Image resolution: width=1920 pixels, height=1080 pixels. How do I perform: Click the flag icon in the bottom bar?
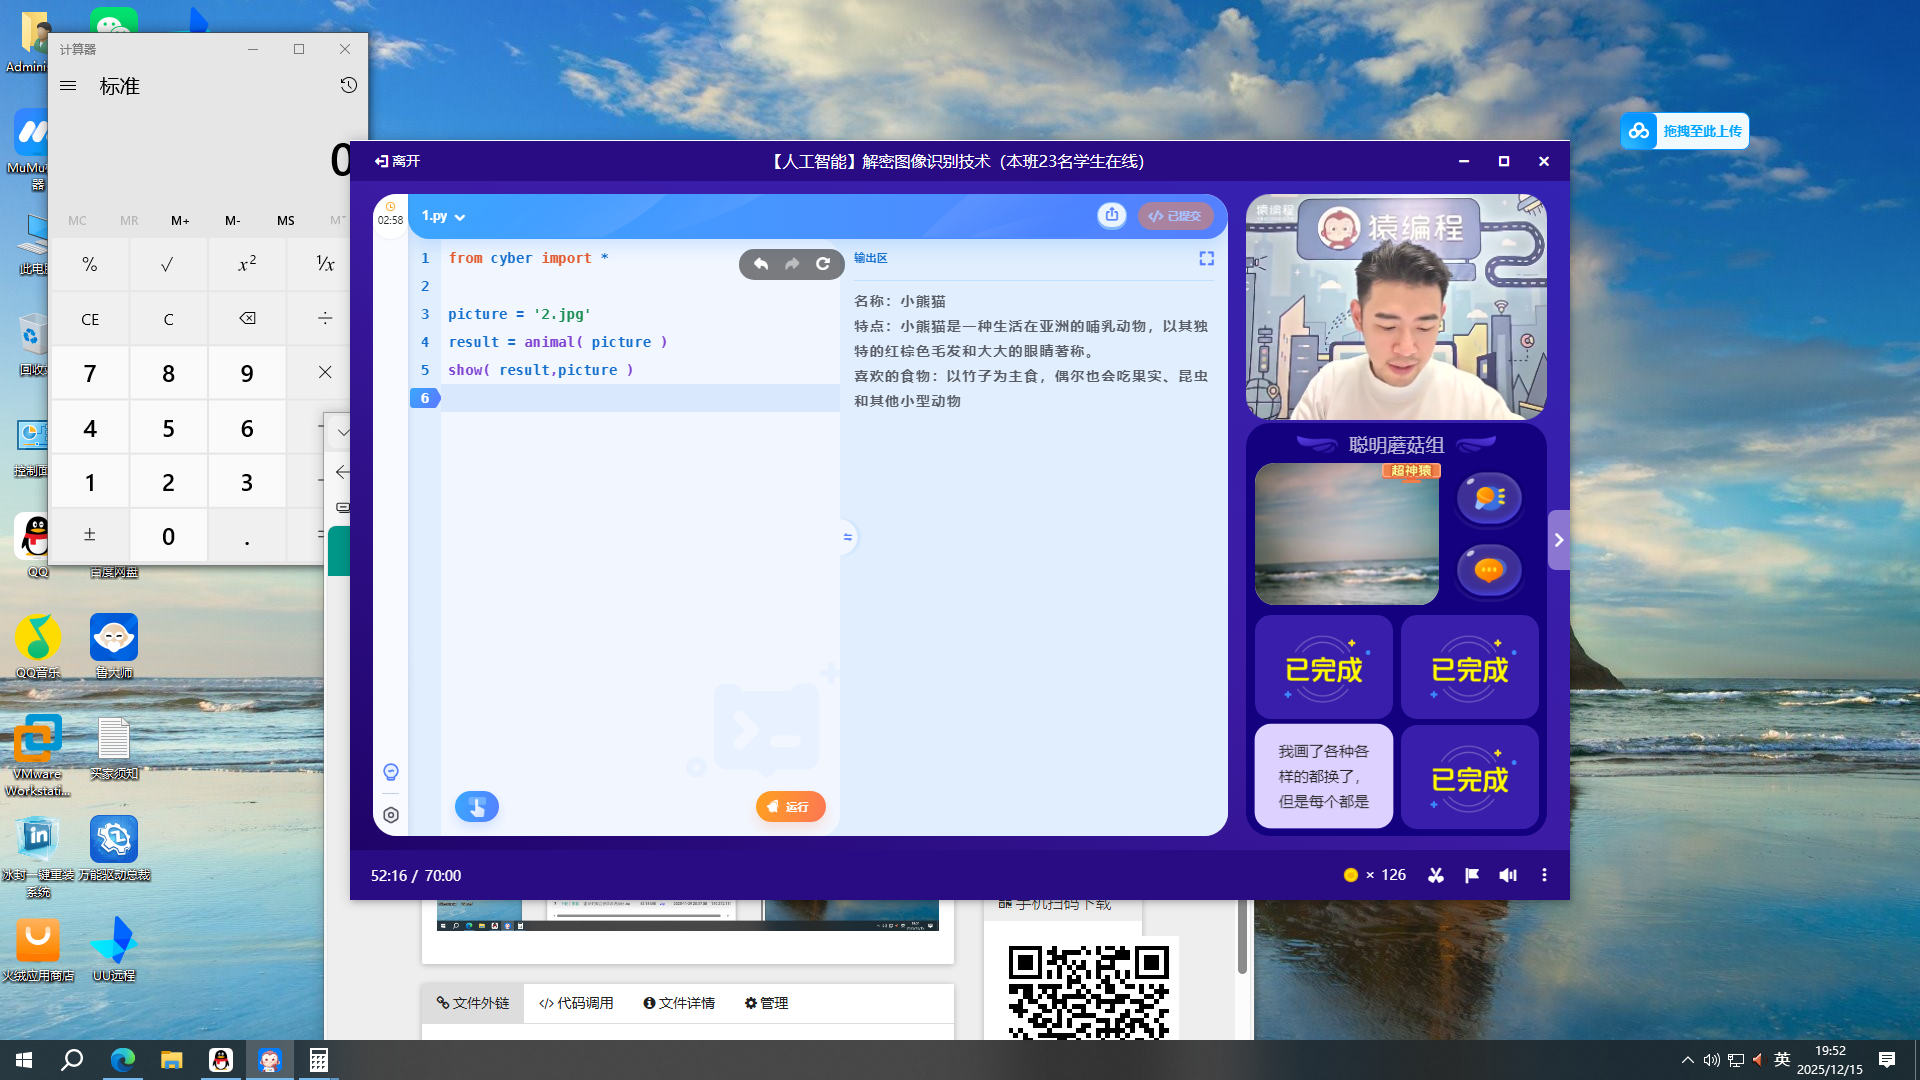(1472, 875)
